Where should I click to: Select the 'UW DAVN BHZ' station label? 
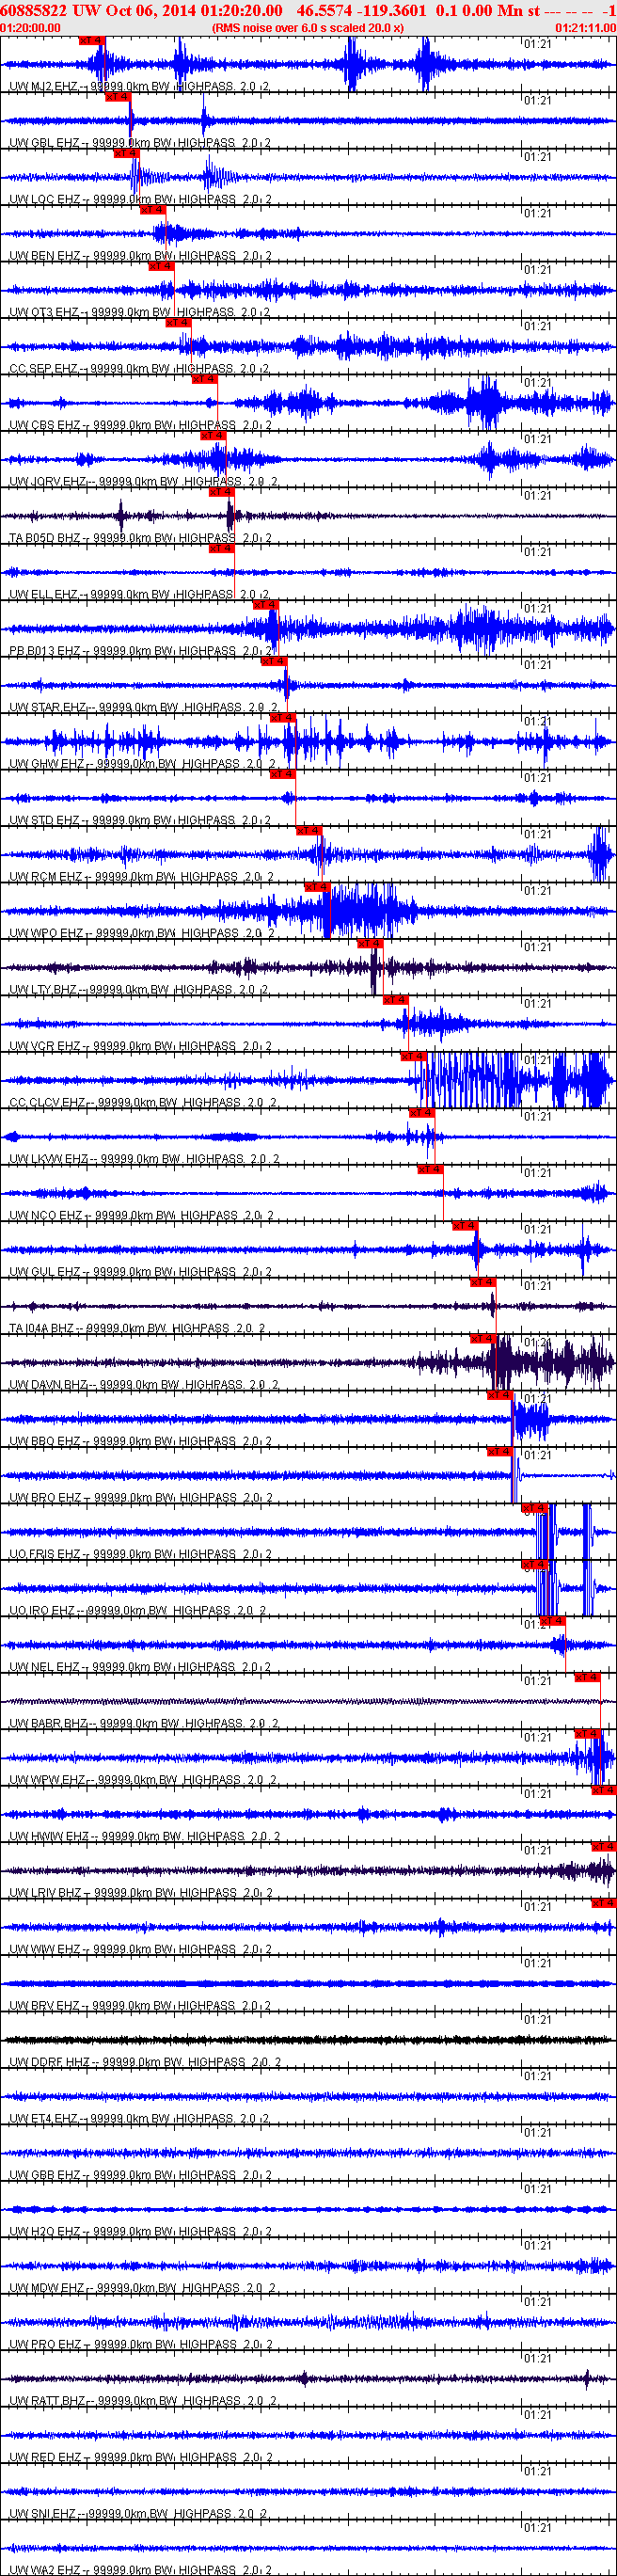[x=48, y=1386]
